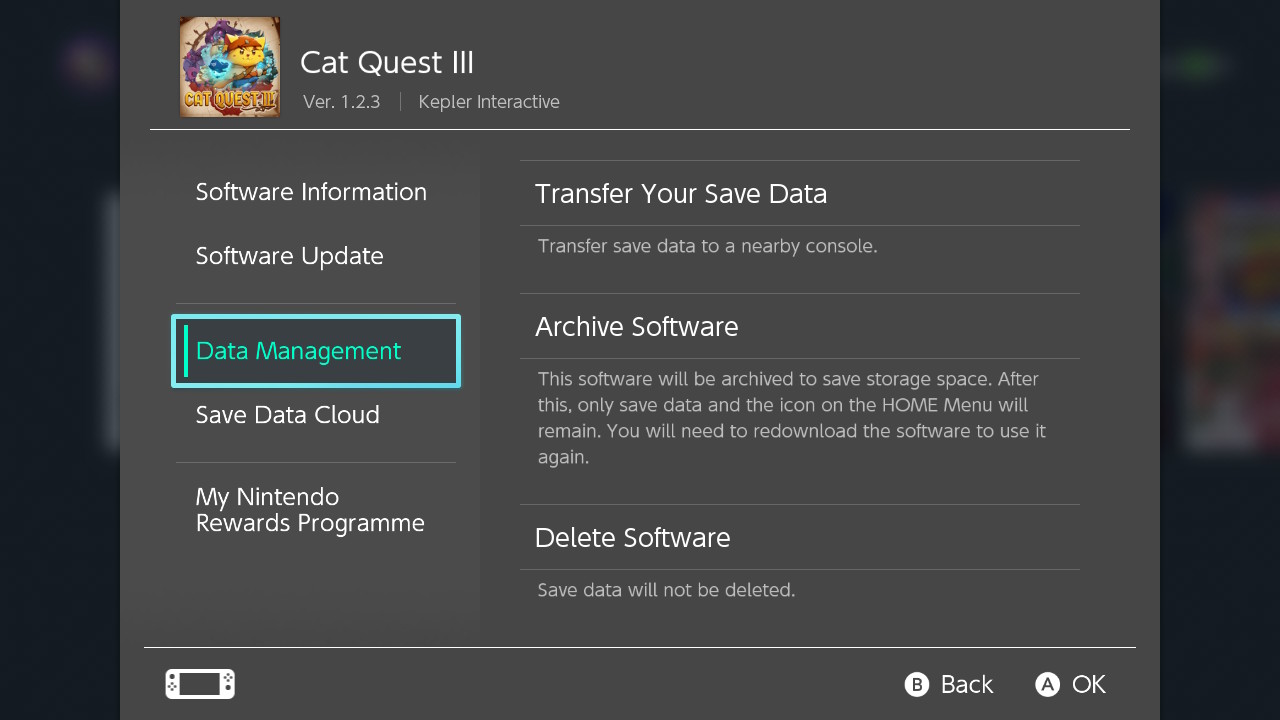Choose the Archive Software option
This screenshot has height=720, width=1280.
(800, 327)
